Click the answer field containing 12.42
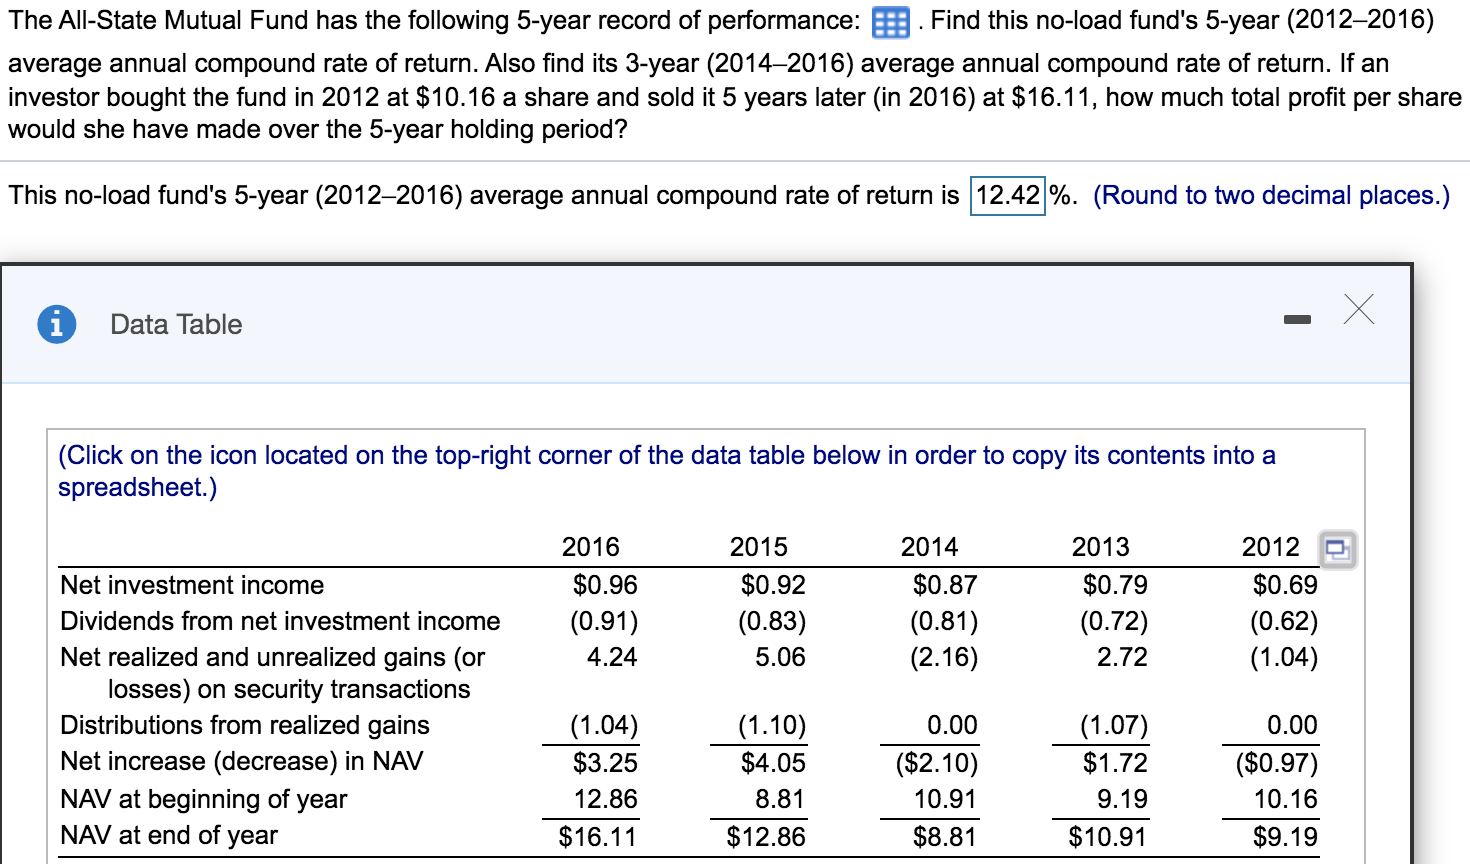Image resolution: width=1470 pixels, height=864 pixels. pos(1008,195)
